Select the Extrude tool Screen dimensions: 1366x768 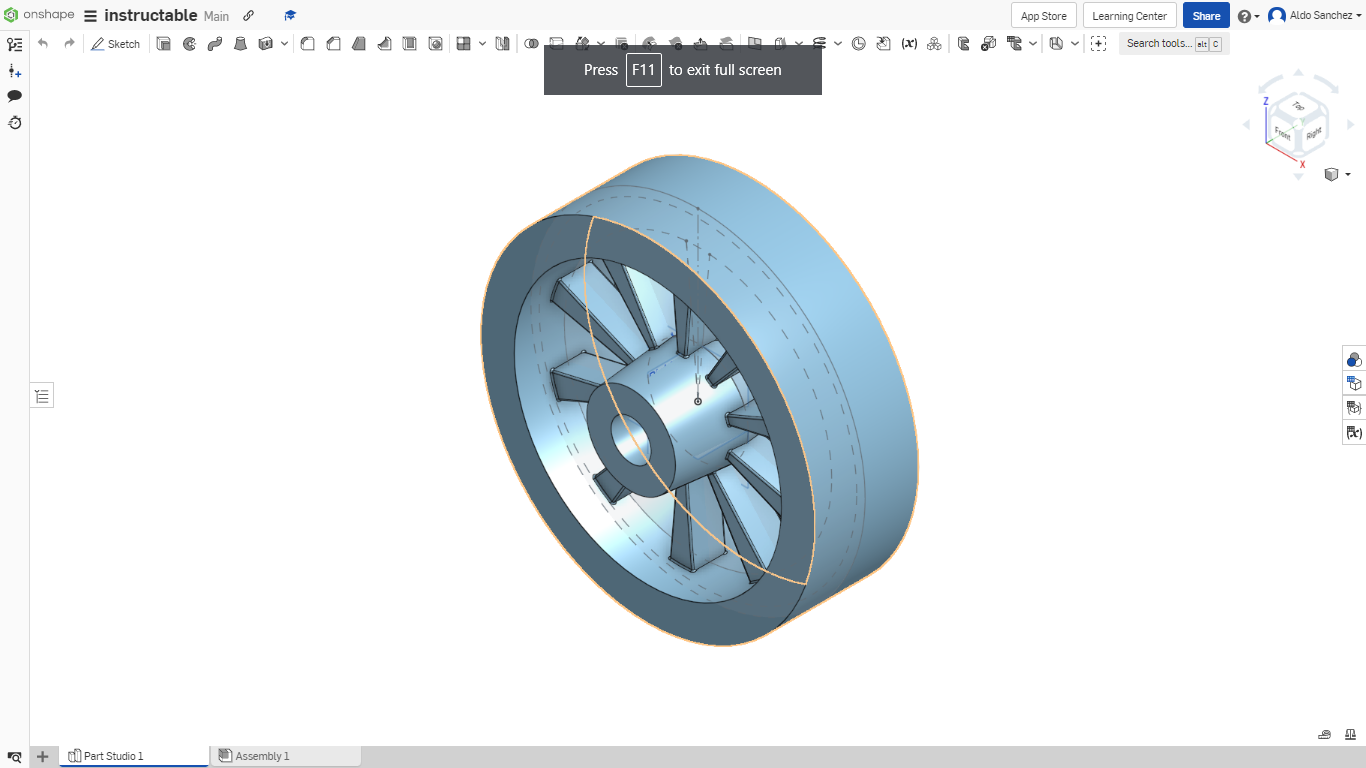tap(163, 43)
